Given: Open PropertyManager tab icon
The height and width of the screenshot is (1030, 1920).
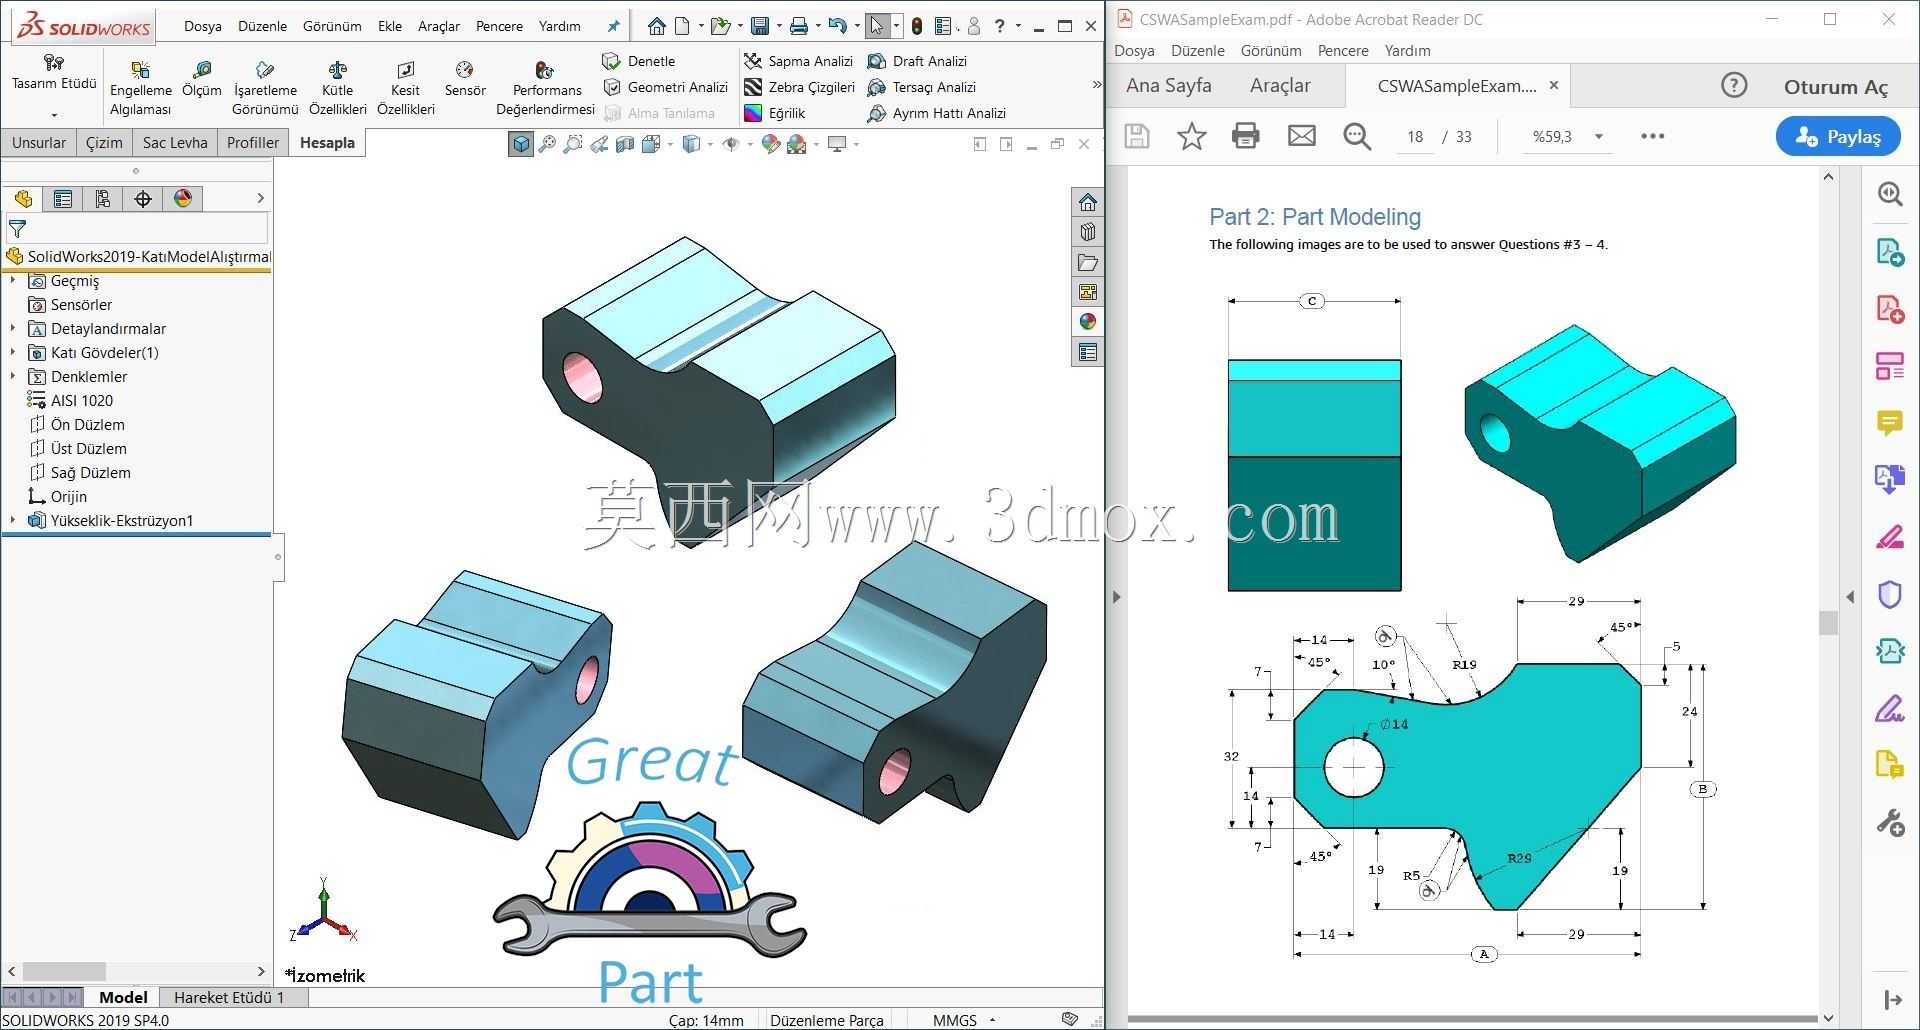Looking at the screenshot, I should [63, 198].
